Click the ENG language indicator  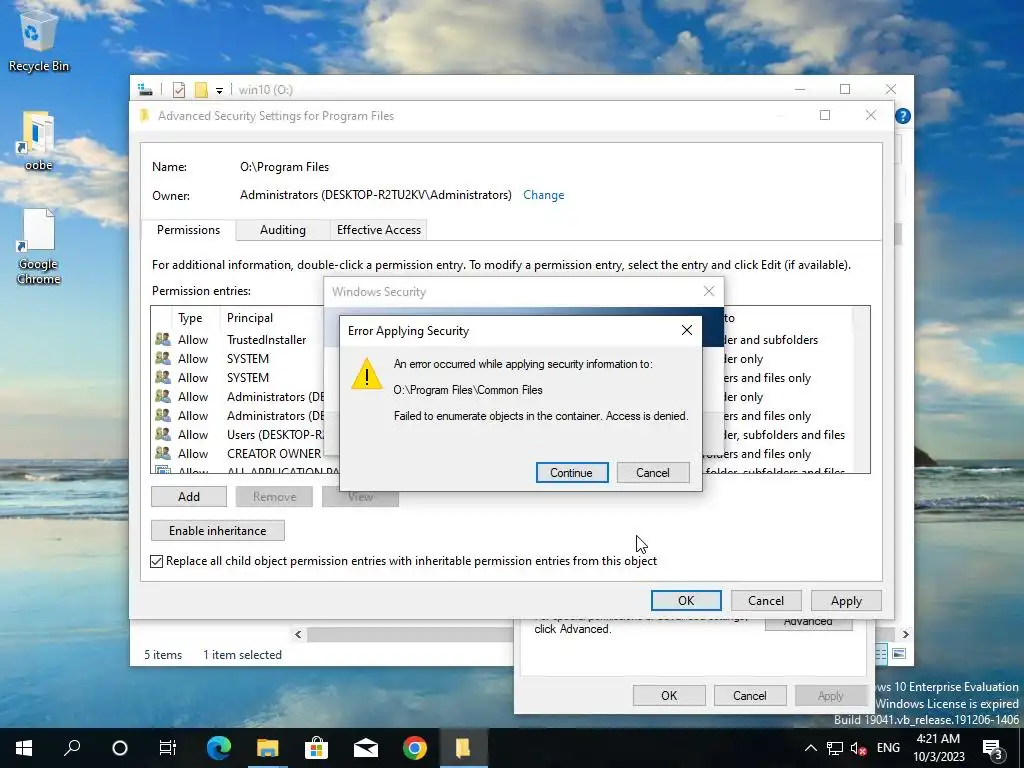pyautogui.click(x=888, y=748)
